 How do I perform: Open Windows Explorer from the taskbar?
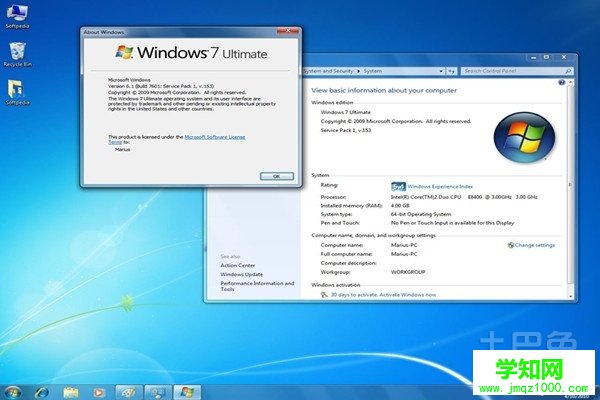[71, 392]
